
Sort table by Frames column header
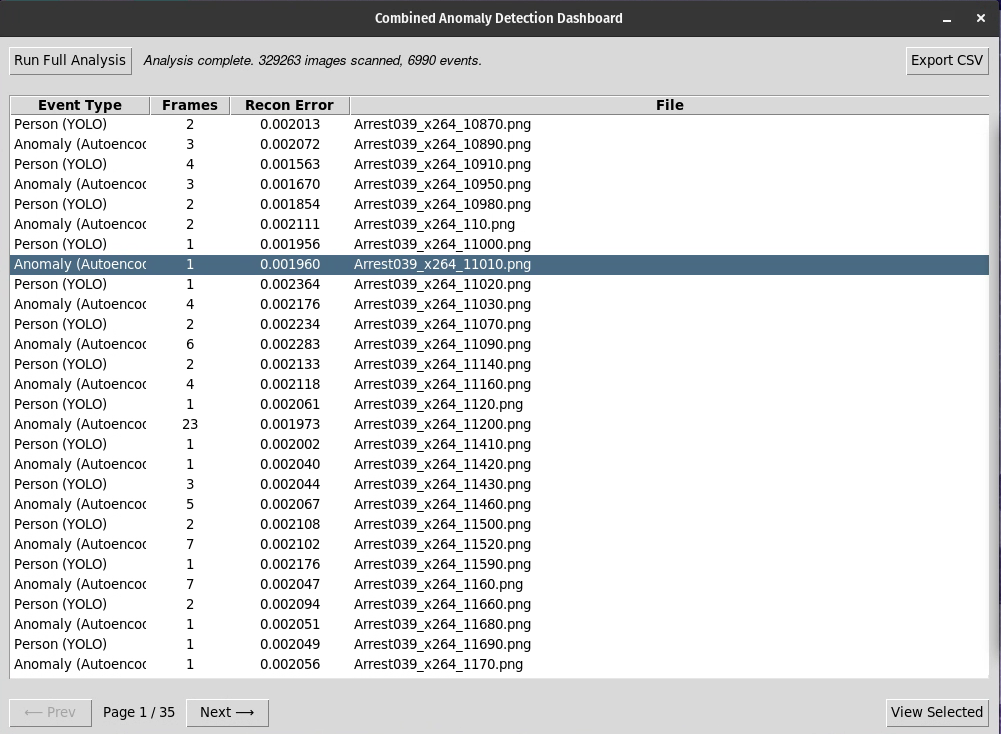(x=190, y=105)
